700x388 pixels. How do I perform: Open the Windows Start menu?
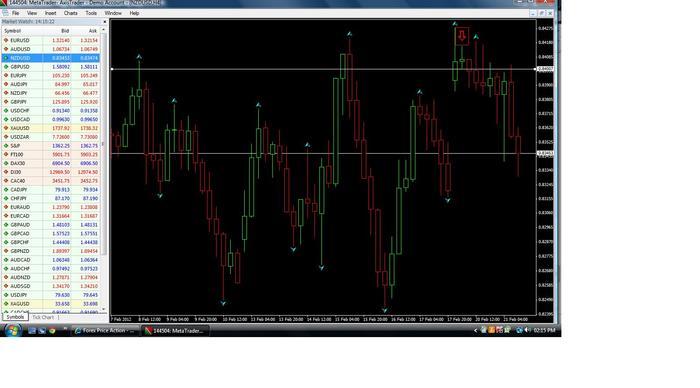(12, 330)
